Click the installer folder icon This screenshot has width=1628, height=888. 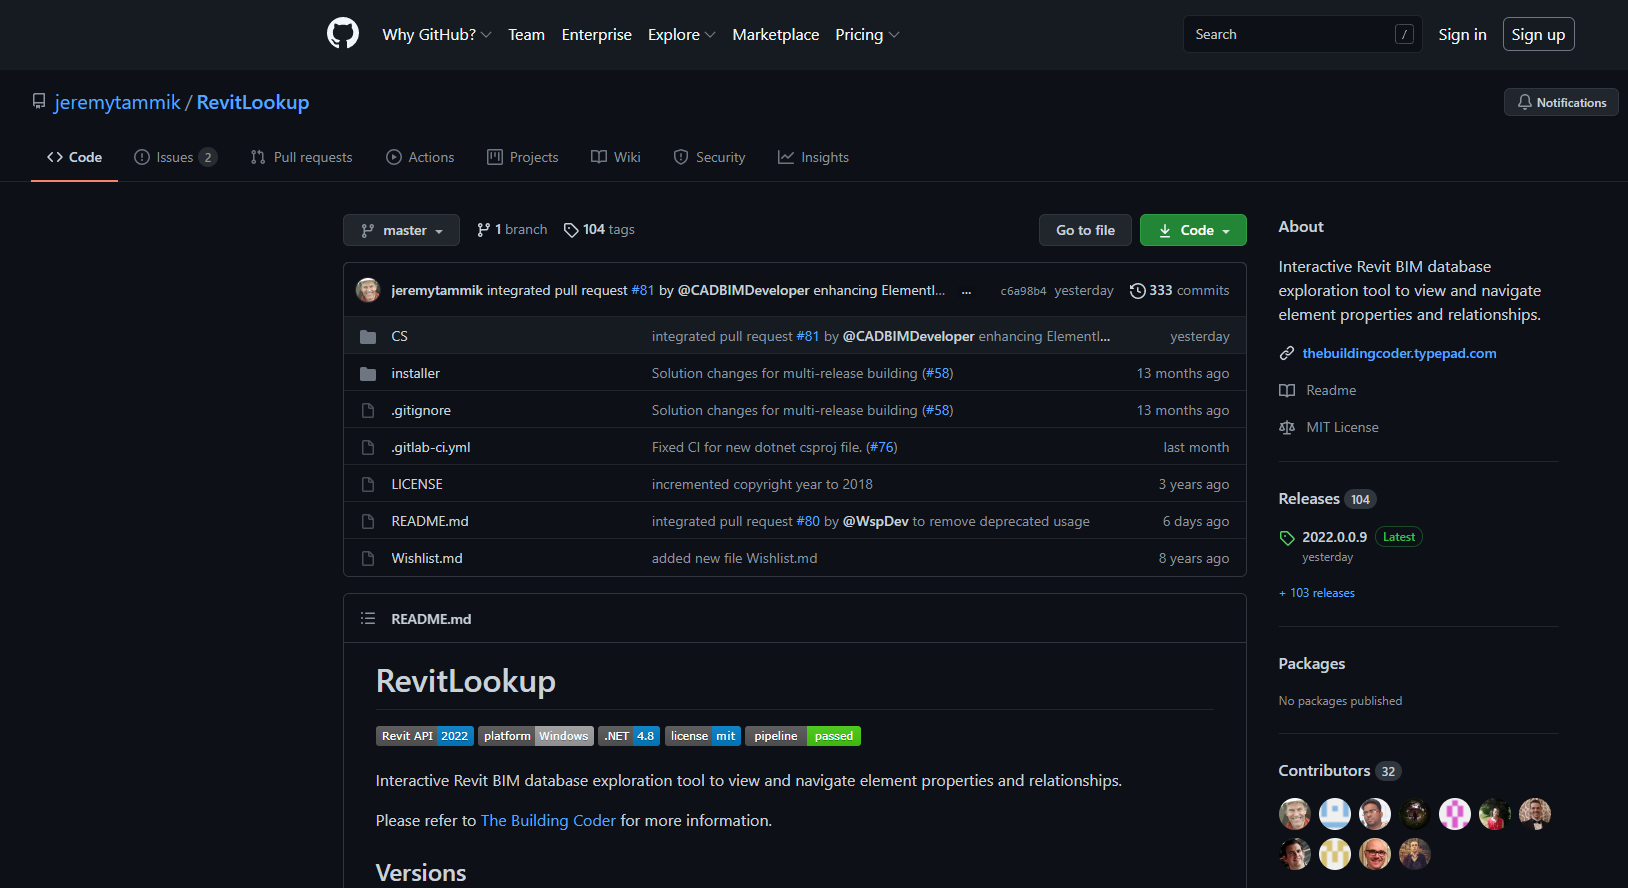[x=368, y=374]
